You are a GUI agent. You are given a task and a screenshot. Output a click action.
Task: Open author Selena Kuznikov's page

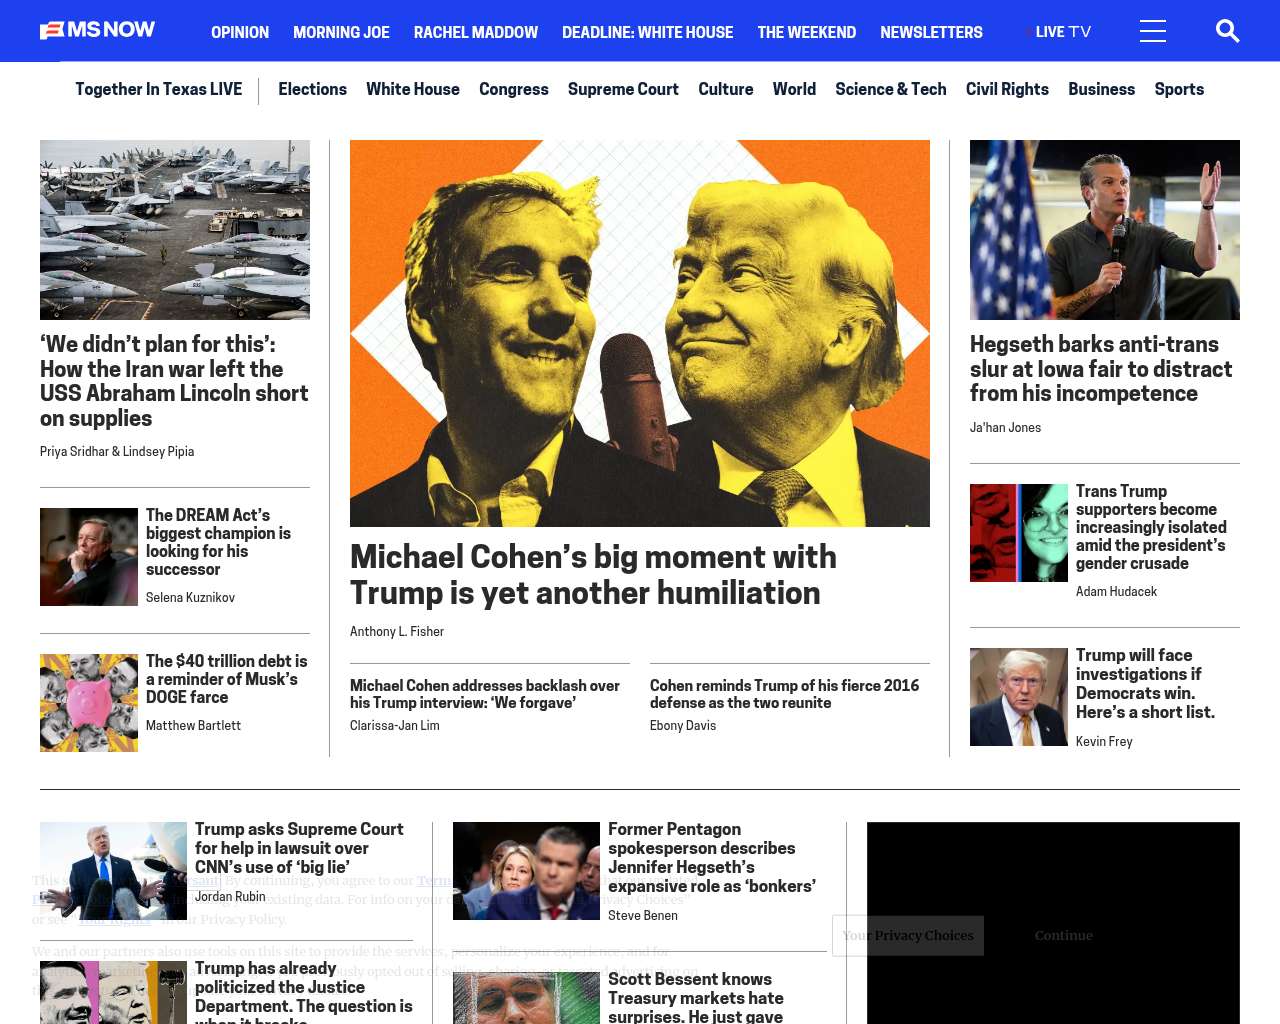[x=190, y=598]
